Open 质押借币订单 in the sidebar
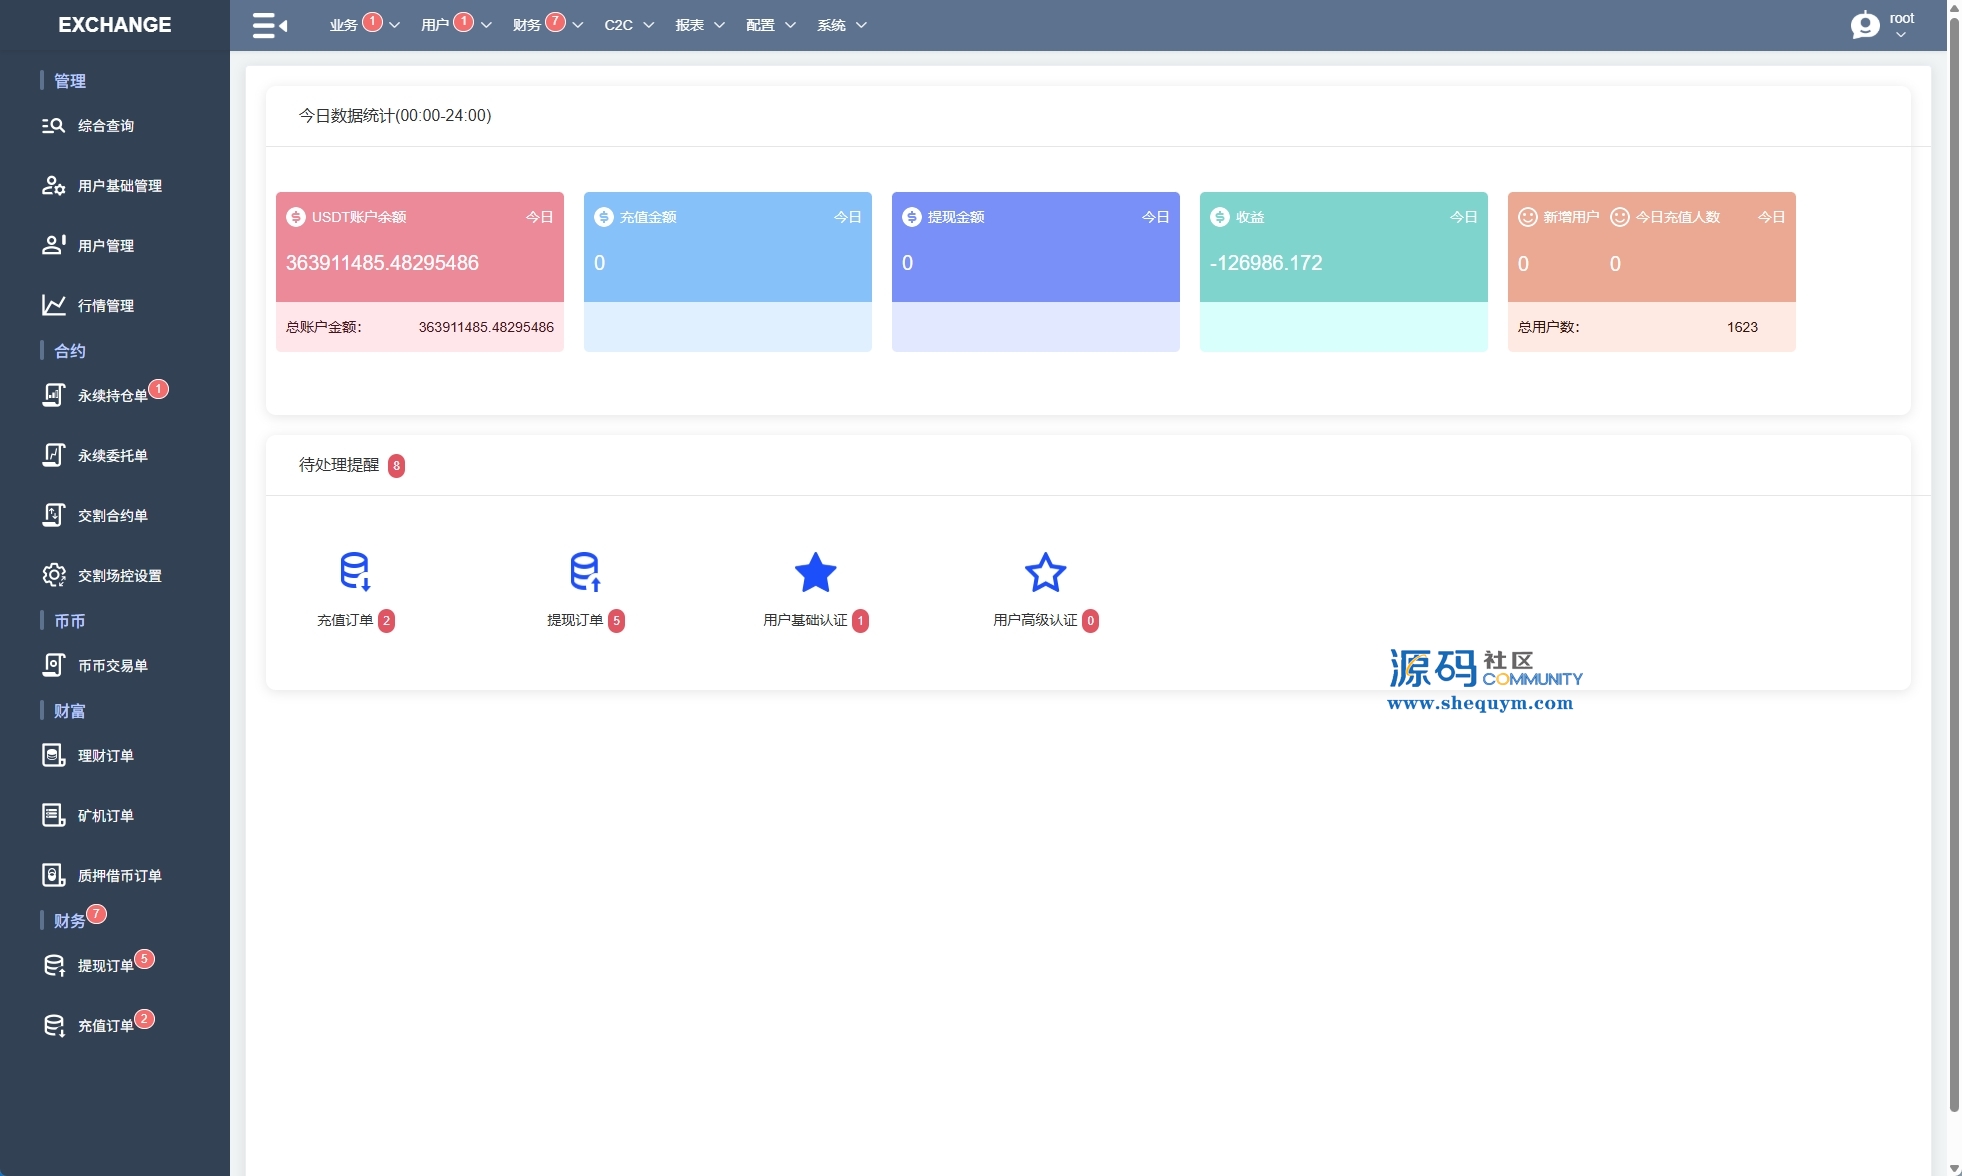This screenshot has width=1962, height=1176. (119, 876)
